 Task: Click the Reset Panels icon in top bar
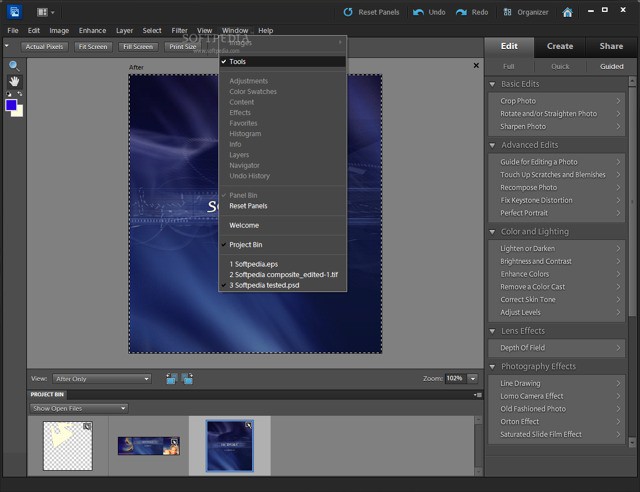click(349, 12)
